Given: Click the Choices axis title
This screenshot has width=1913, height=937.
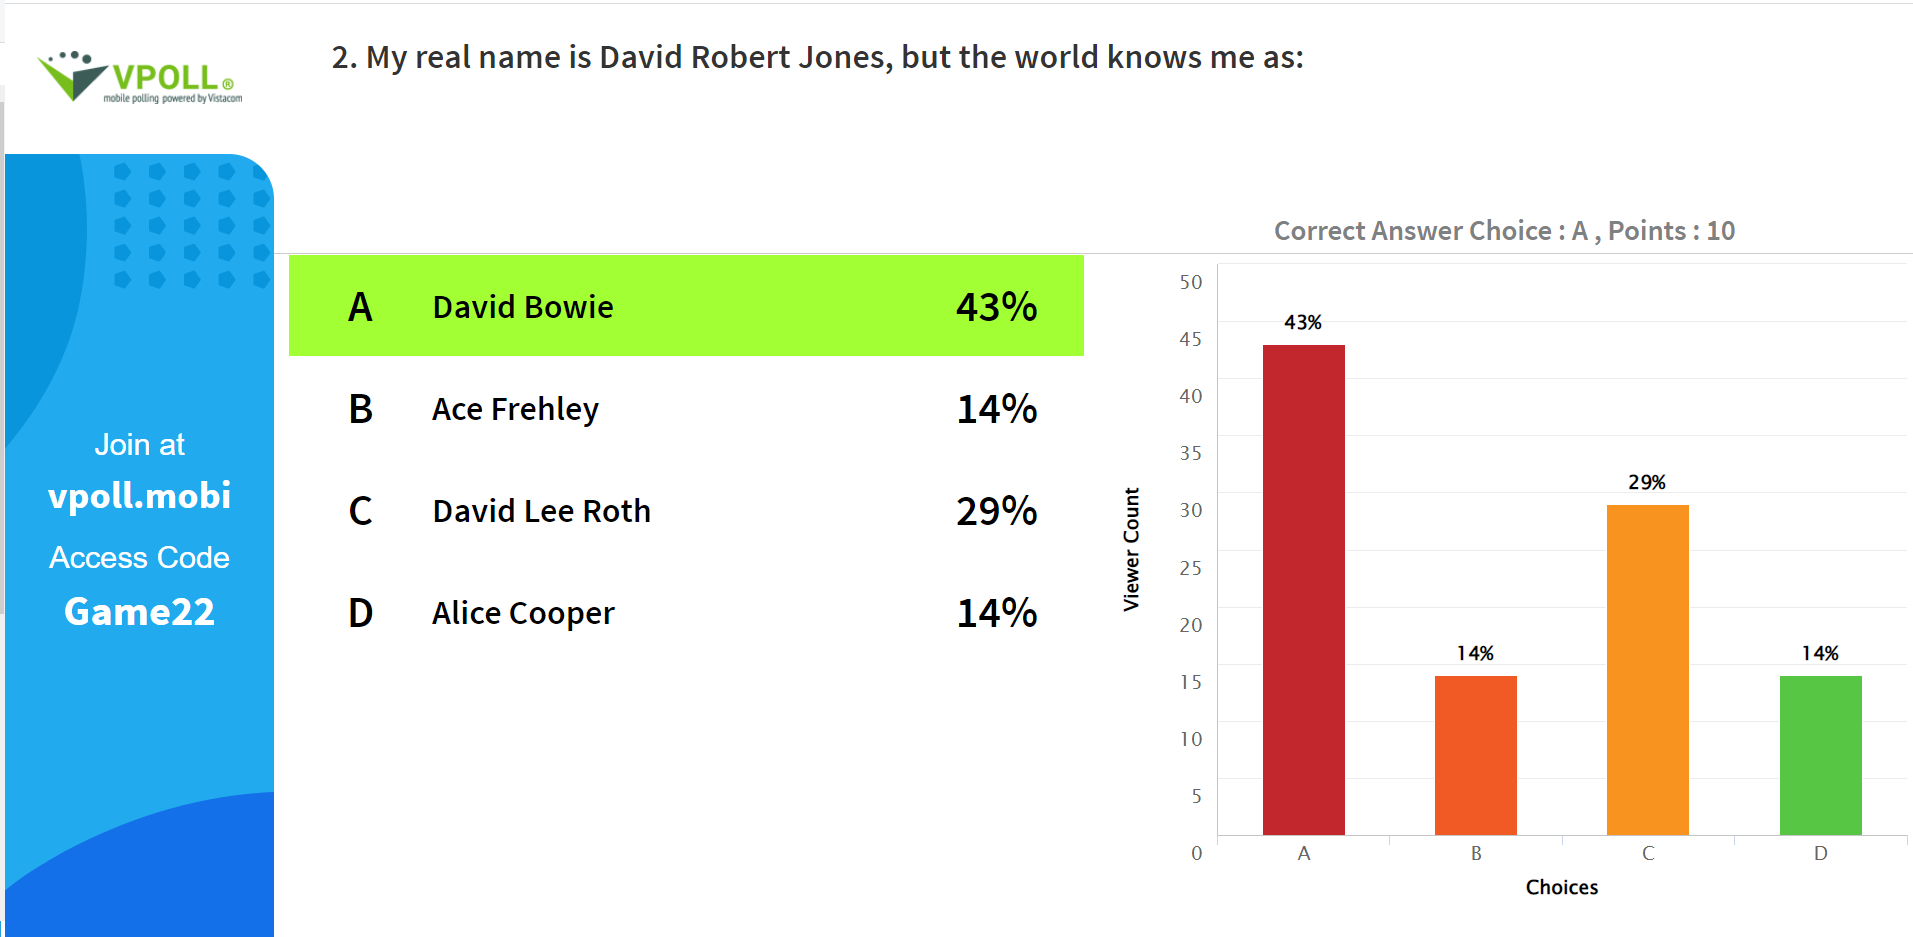Looking at the screenshot, I should click(x=1561, y=887).
